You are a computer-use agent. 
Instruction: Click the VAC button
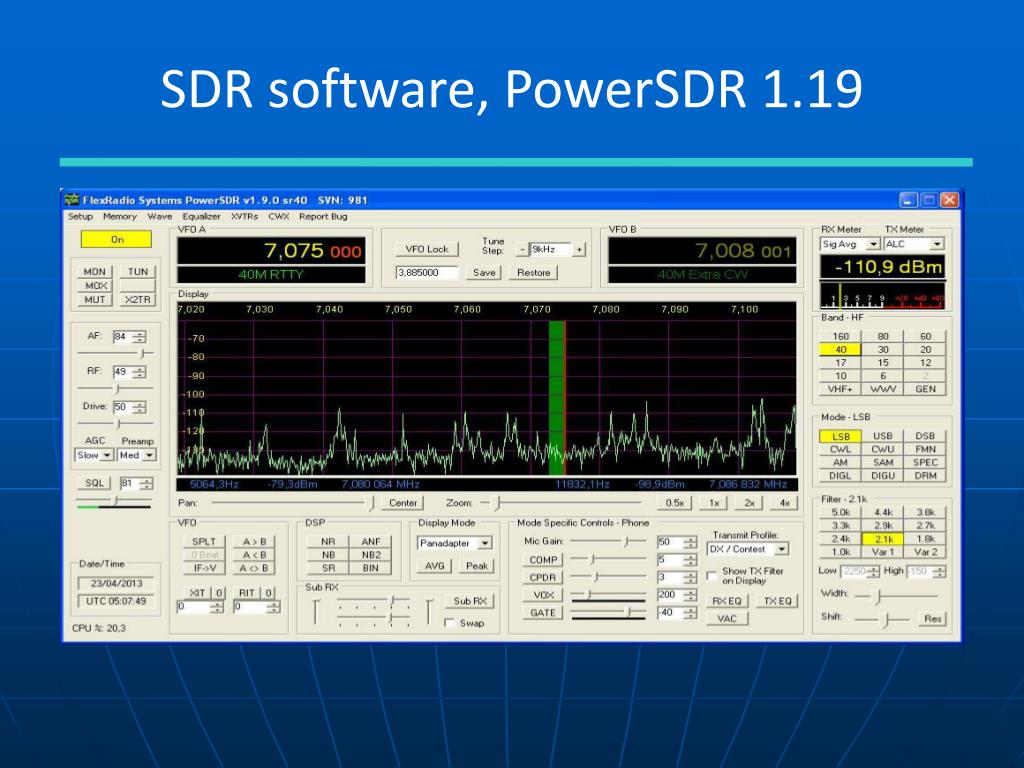click(x=727, y=618)
